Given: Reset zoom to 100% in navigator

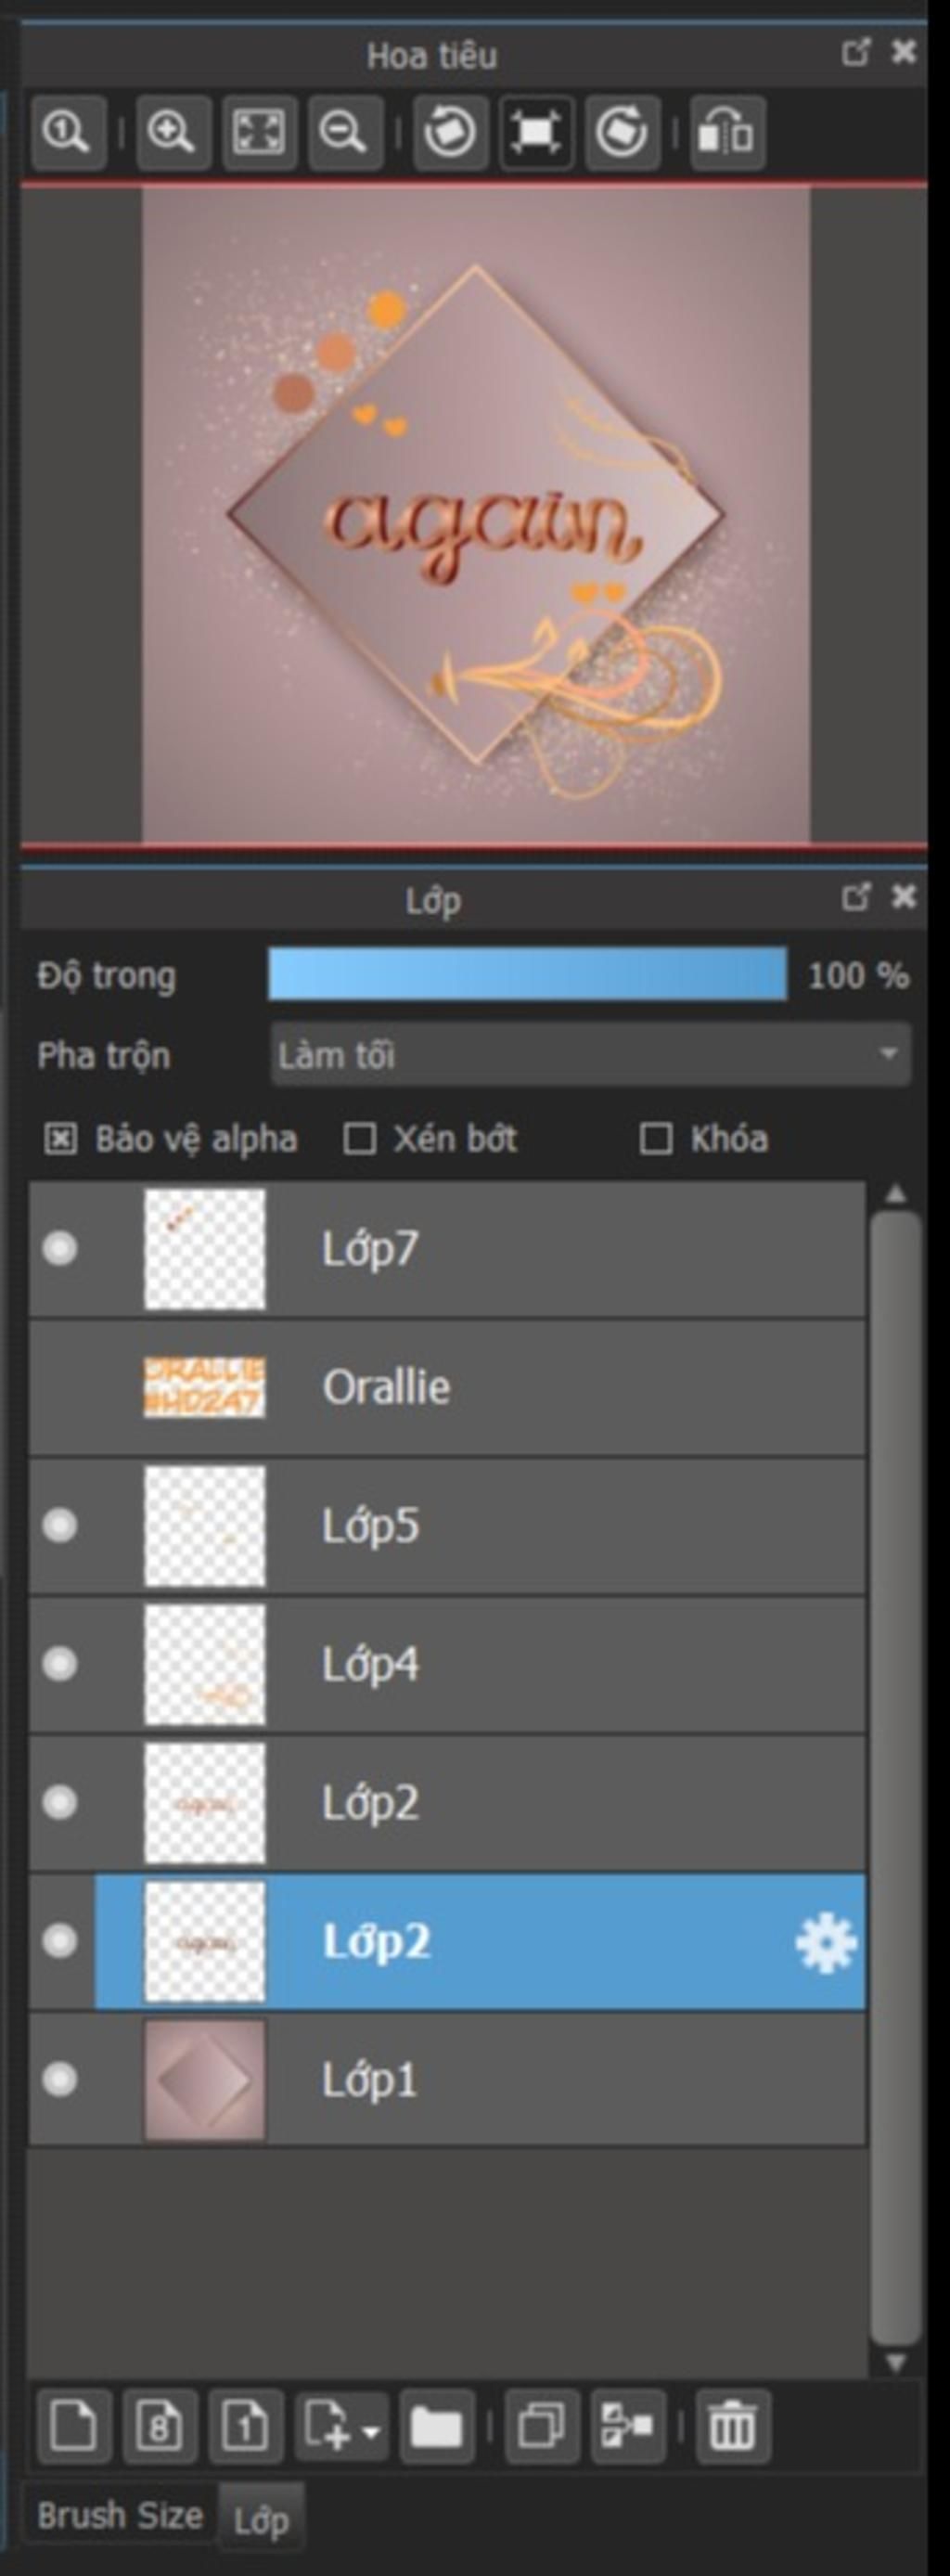Looking at the screenshot, I should (x=68, y=132).
